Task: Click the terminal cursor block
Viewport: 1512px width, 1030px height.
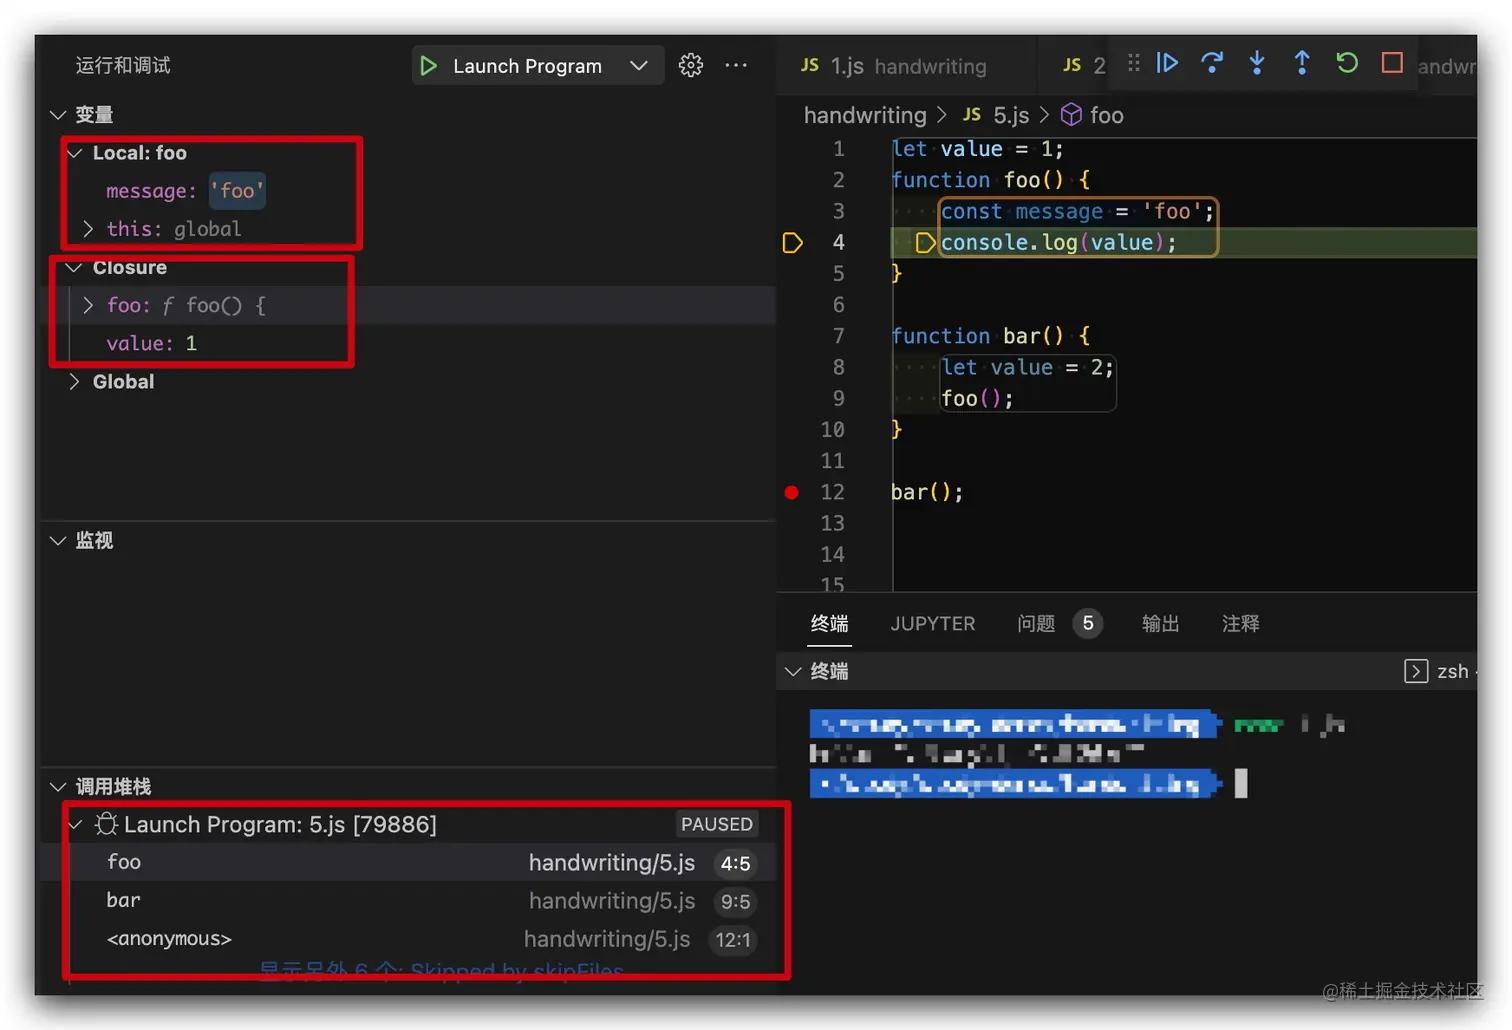Action: coord(1241,783)
